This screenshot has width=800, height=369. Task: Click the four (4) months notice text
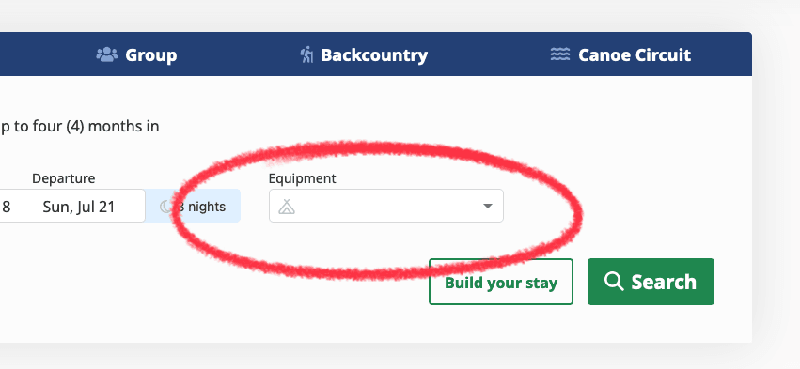click(x=80, y=126)
